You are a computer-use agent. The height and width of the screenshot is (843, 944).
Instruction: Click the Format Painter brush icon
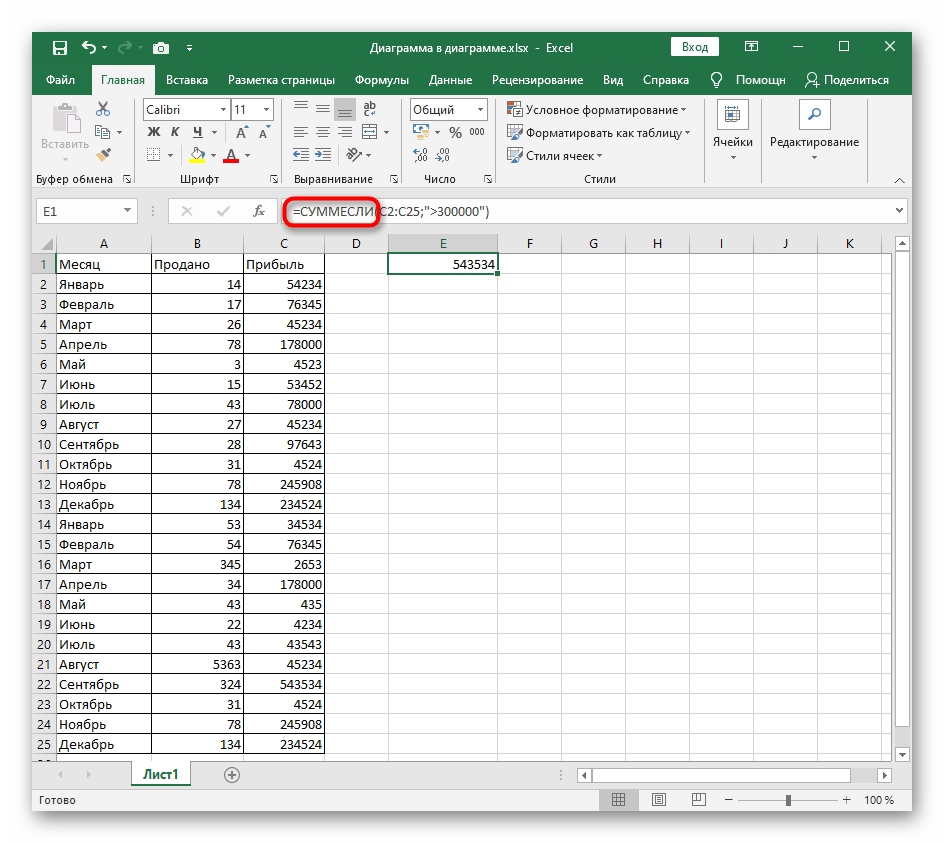click(x=103, y=154)
